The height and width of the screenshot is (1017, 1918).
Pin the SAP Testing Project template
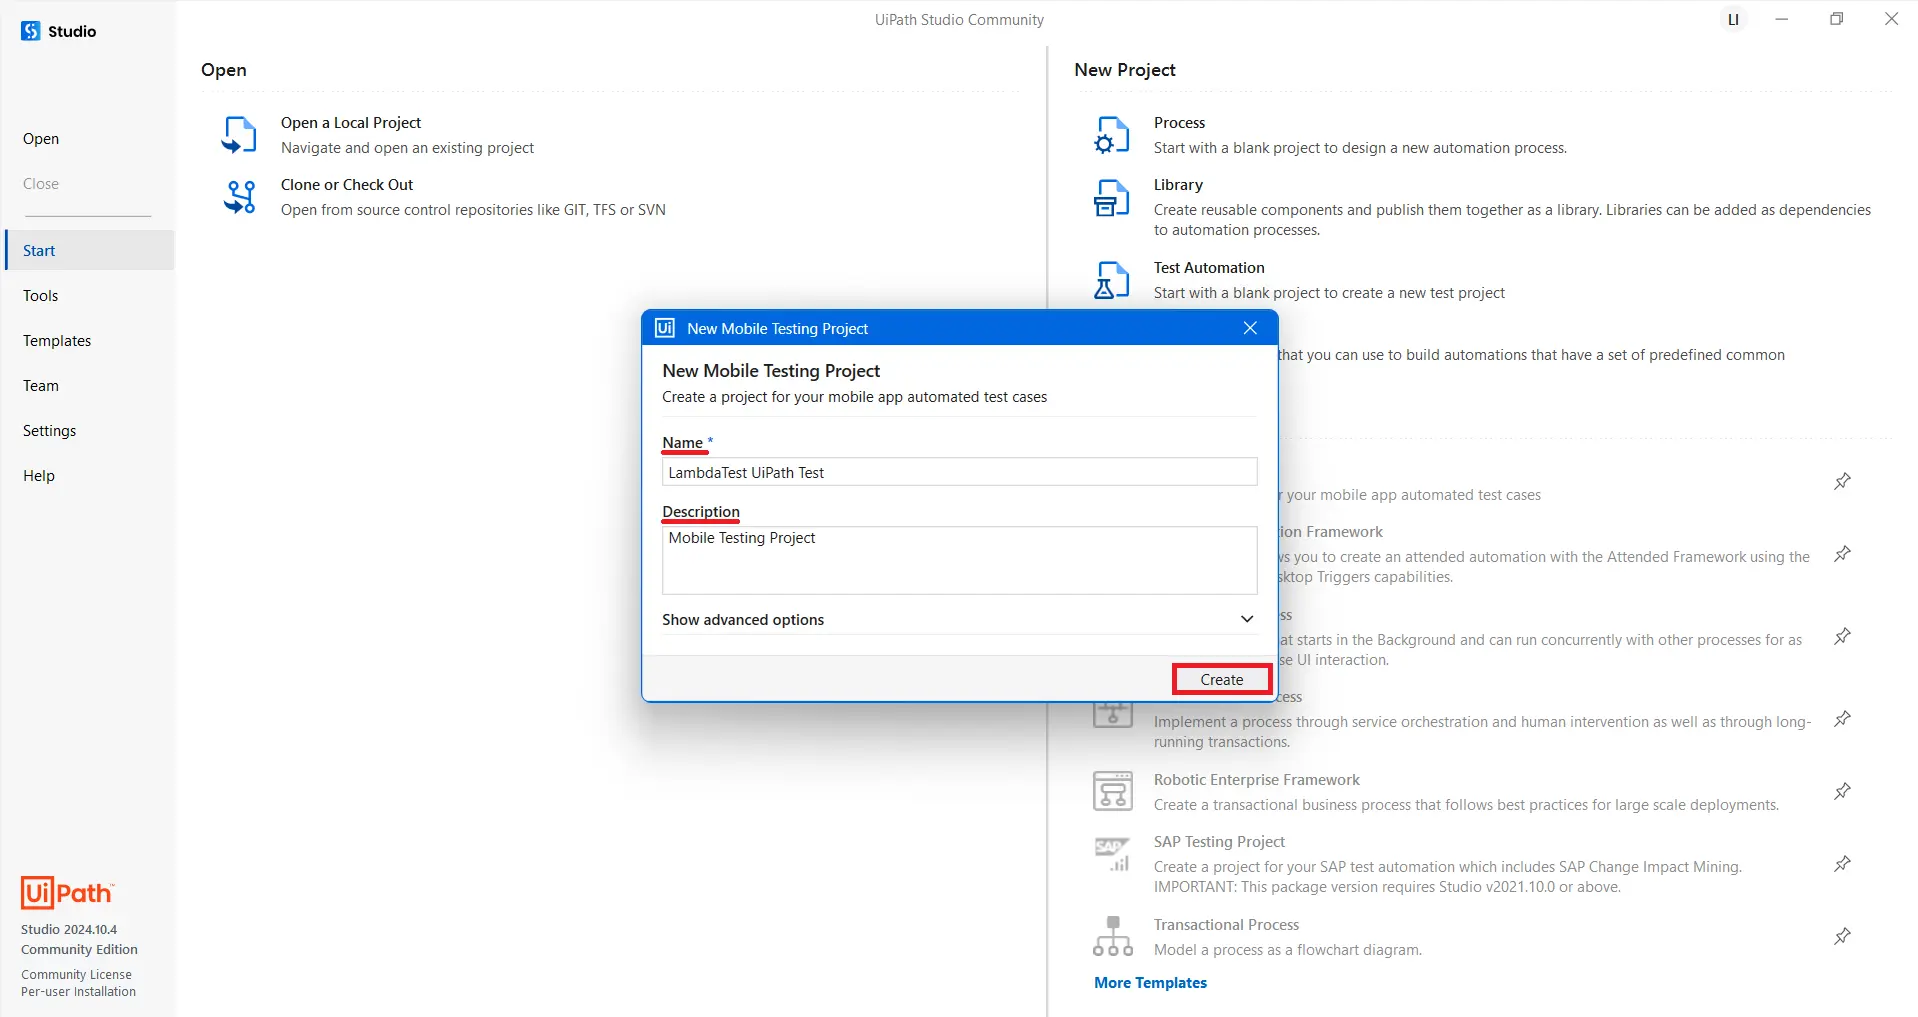click(x=1841, y=864)
